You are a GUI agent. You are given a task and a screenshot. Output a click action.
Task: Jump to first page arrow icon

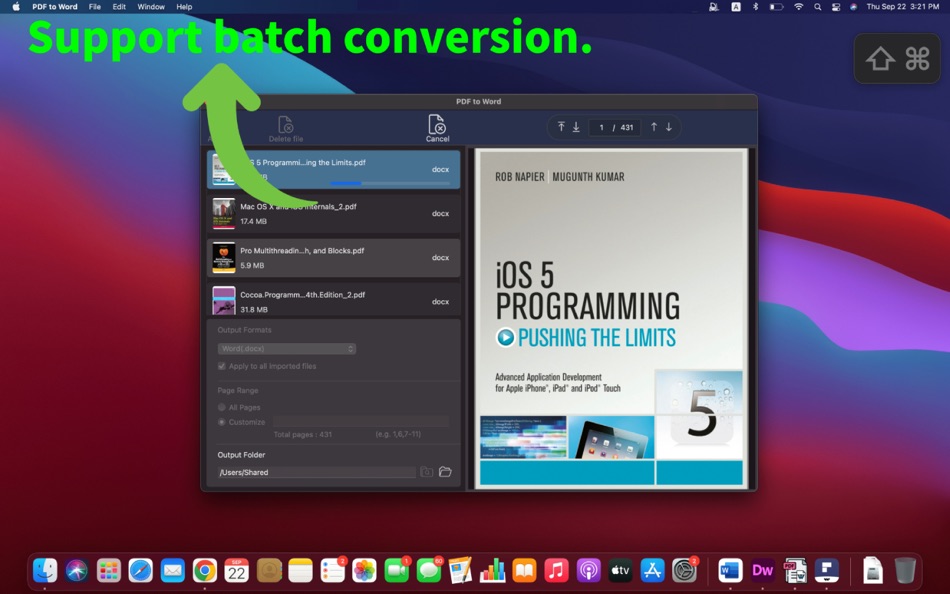coord(561,127)
